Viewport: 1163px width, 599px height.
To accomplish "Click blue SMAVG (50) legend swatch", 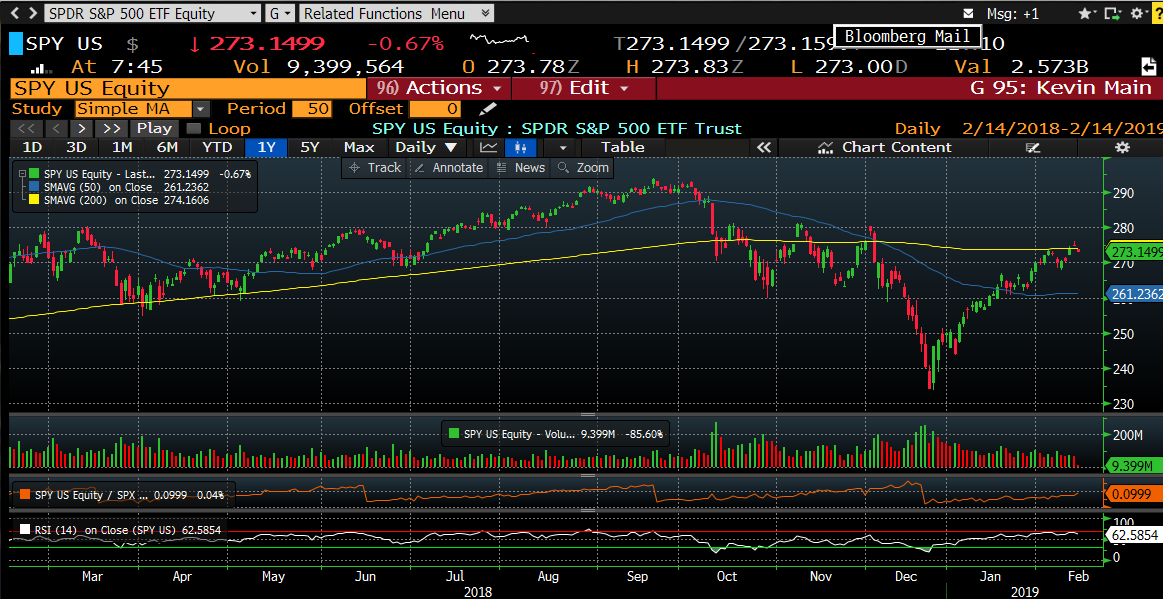I will pyautogui.click(x=33, y=187).
